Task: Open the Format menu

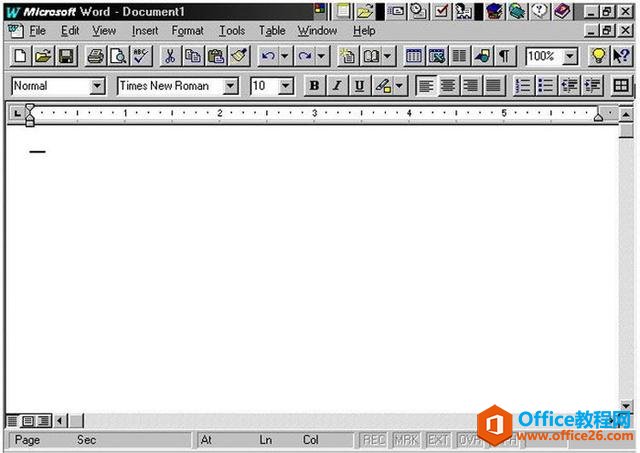Action: coord(187,31)
